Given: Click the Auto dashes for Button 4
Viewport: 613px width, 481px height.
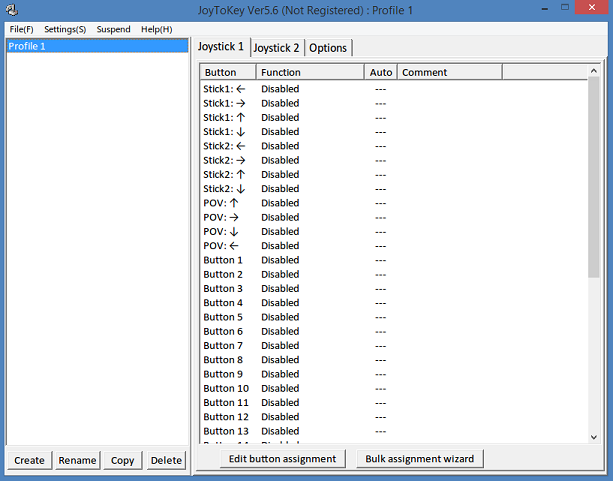Looking at the screenshot, I should 380,303.
